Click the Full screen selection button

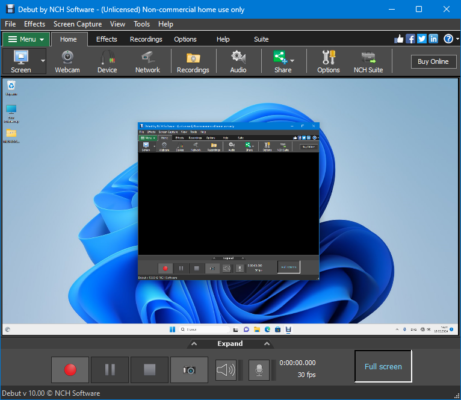(383, 366)
